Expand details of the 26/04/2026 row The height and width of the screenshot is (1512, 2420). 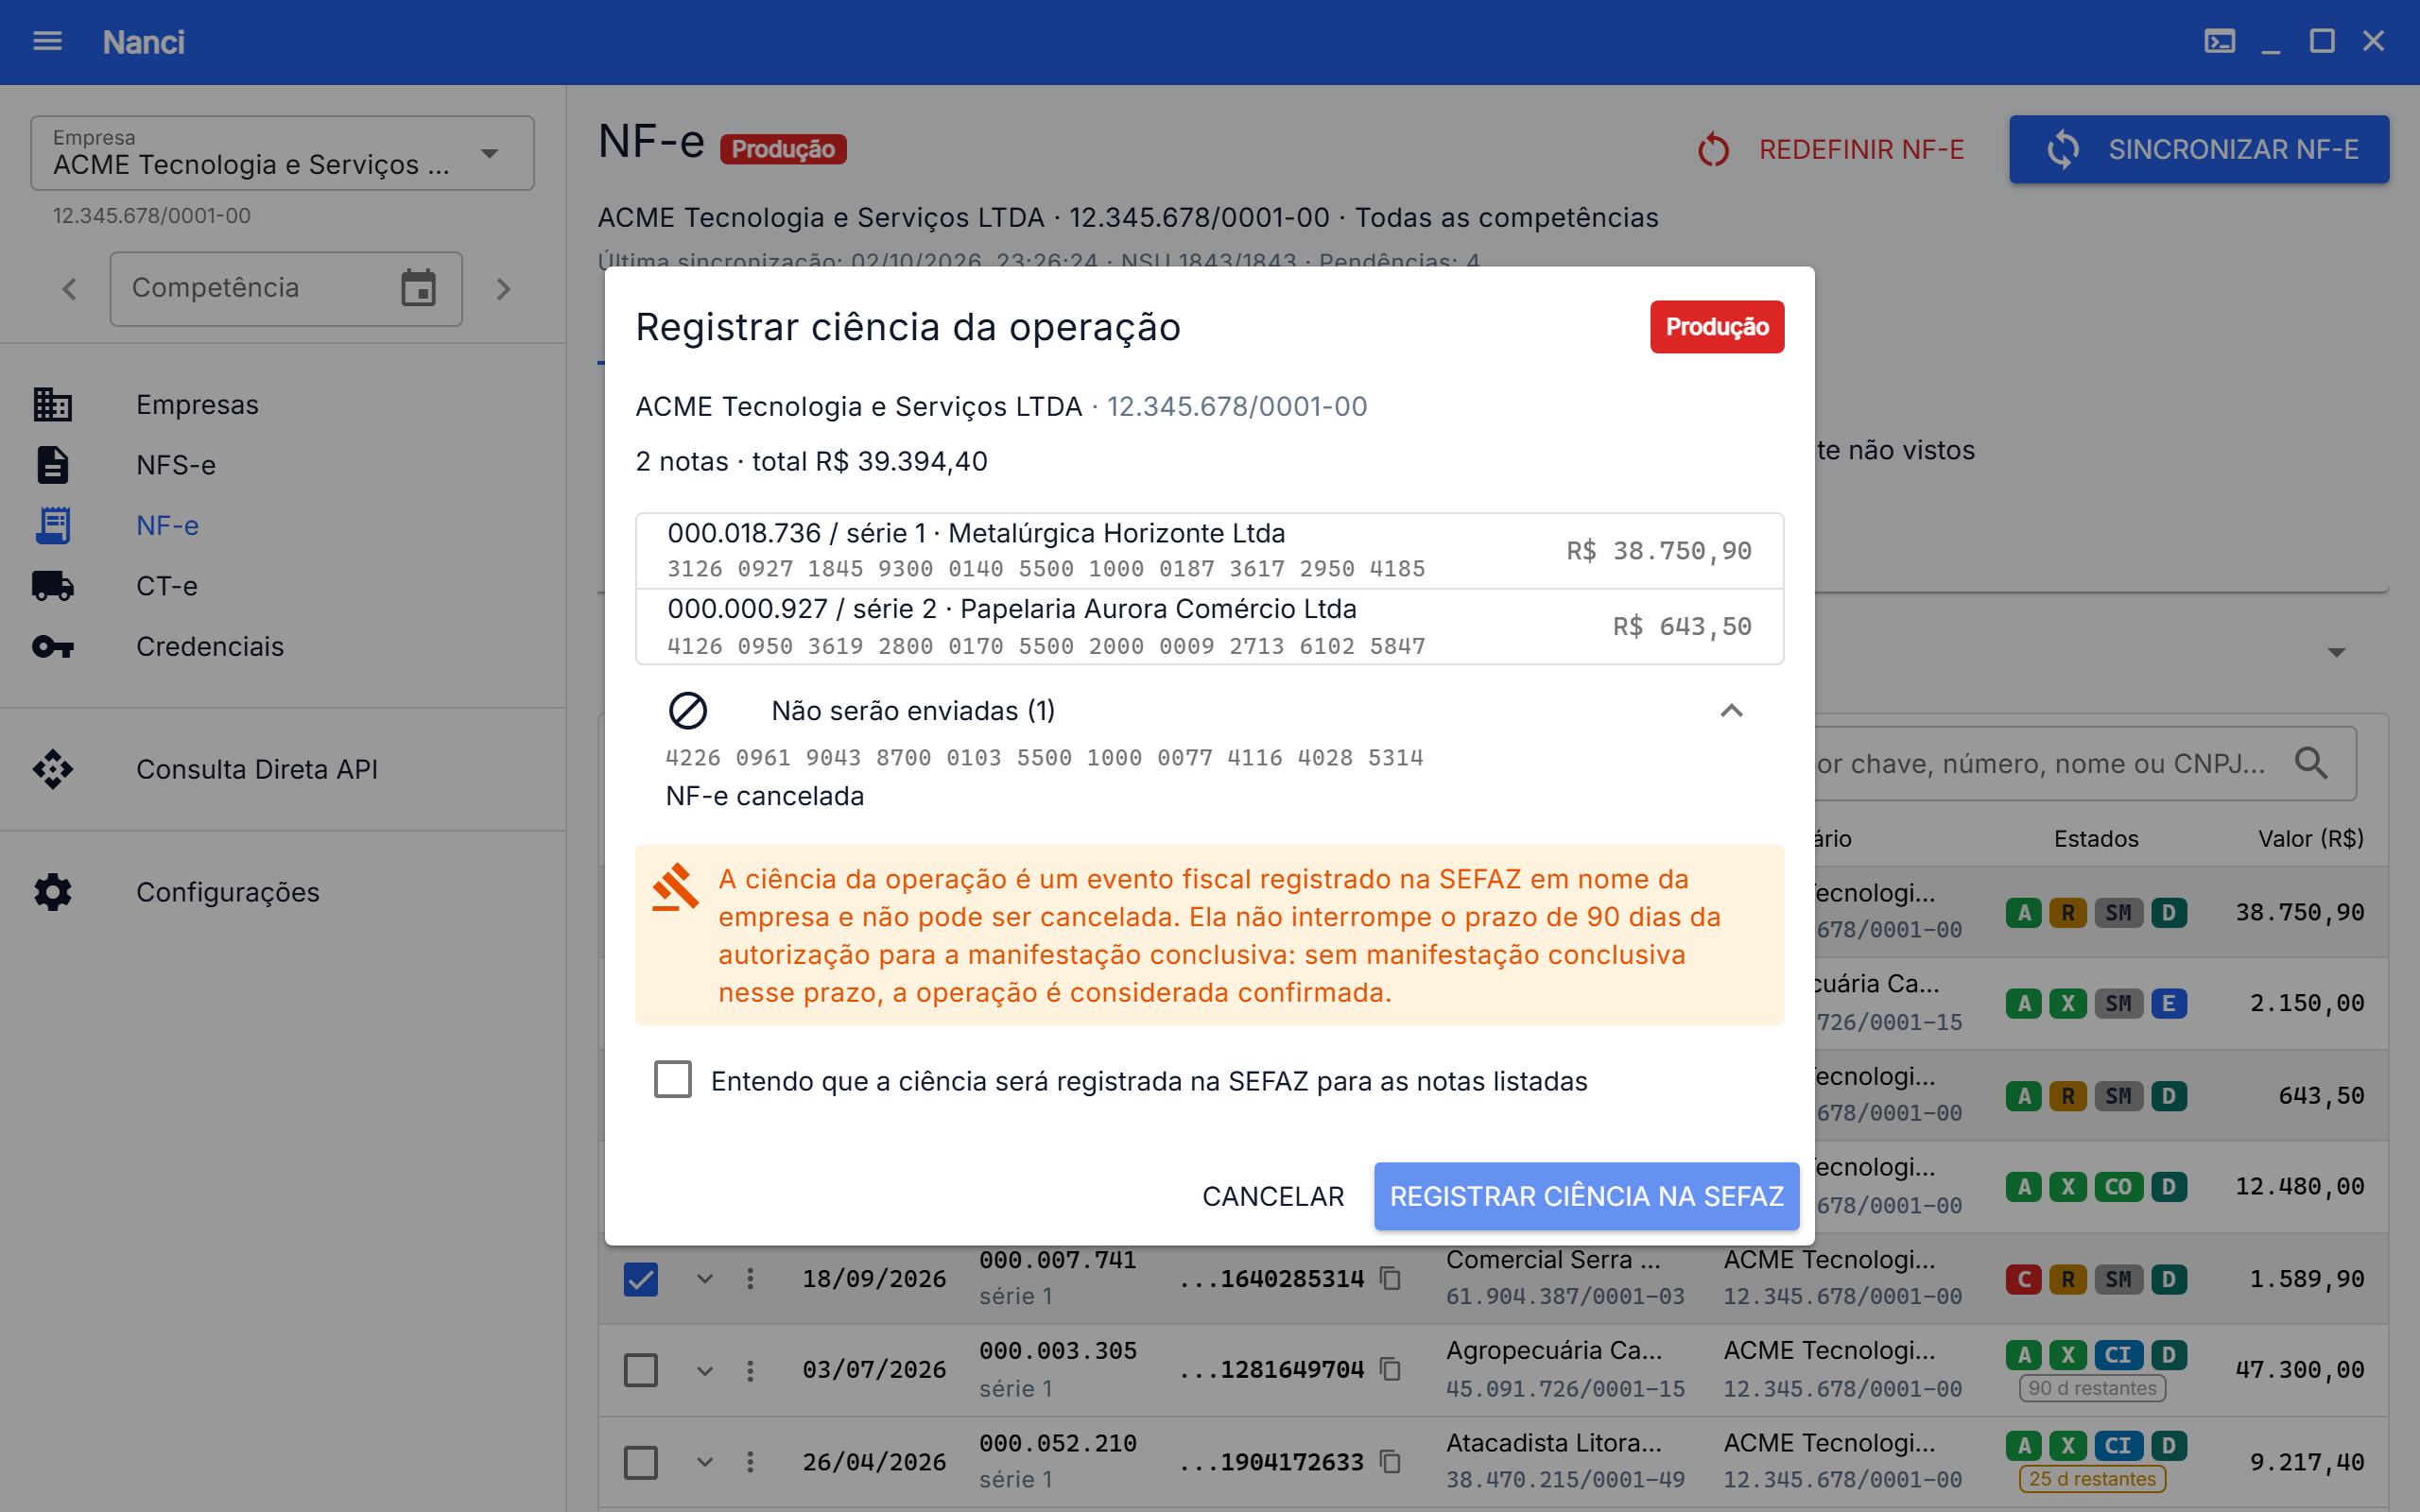(x=705, y=1462)
